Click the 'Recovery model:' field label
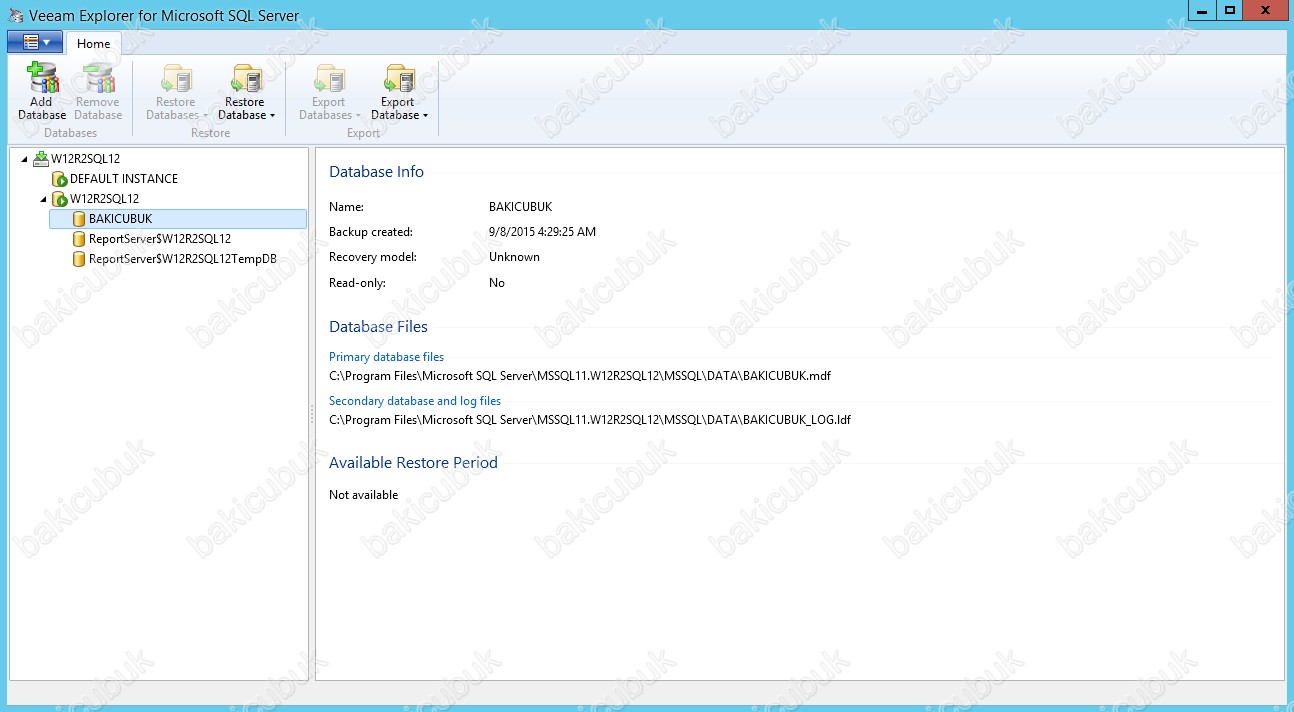The width and height of the screenshot is (1294, 712). point(373,257)
